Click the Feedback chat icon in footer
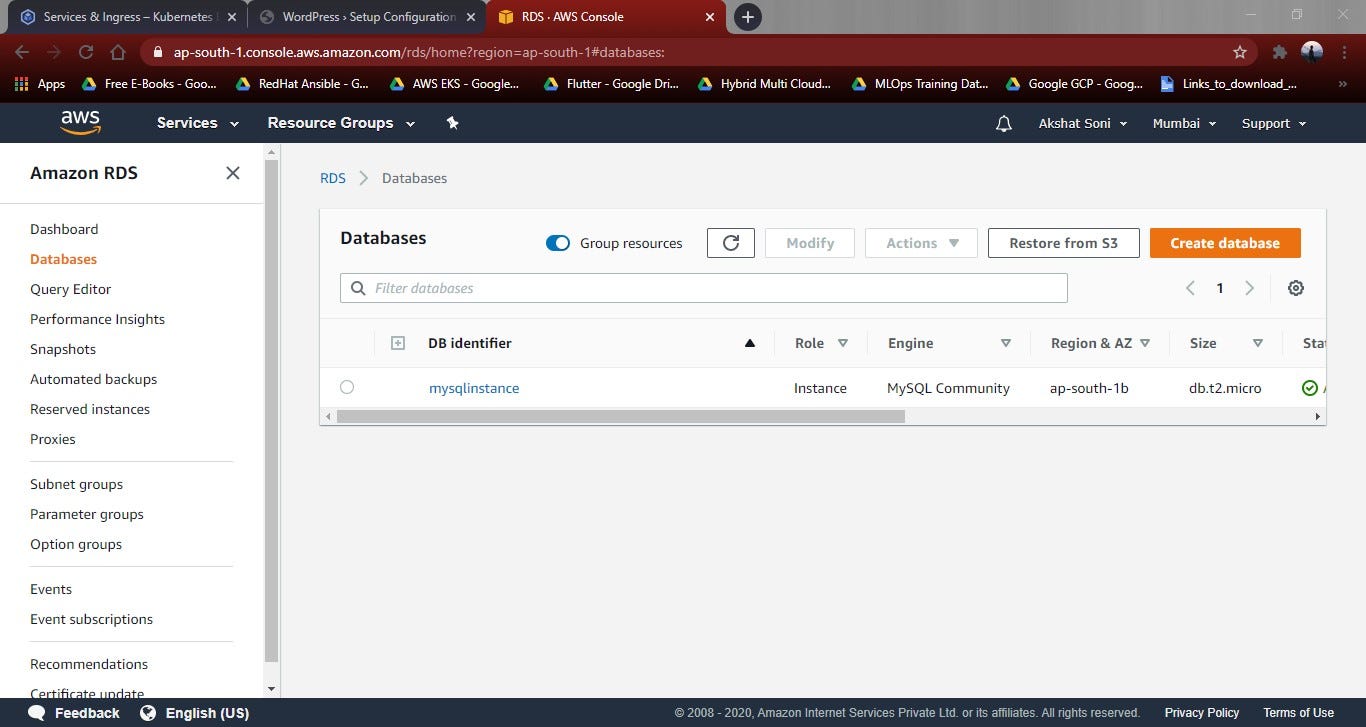Image resolution: width=1366 pixels, height=727 pixels. (x=37, y=713)
